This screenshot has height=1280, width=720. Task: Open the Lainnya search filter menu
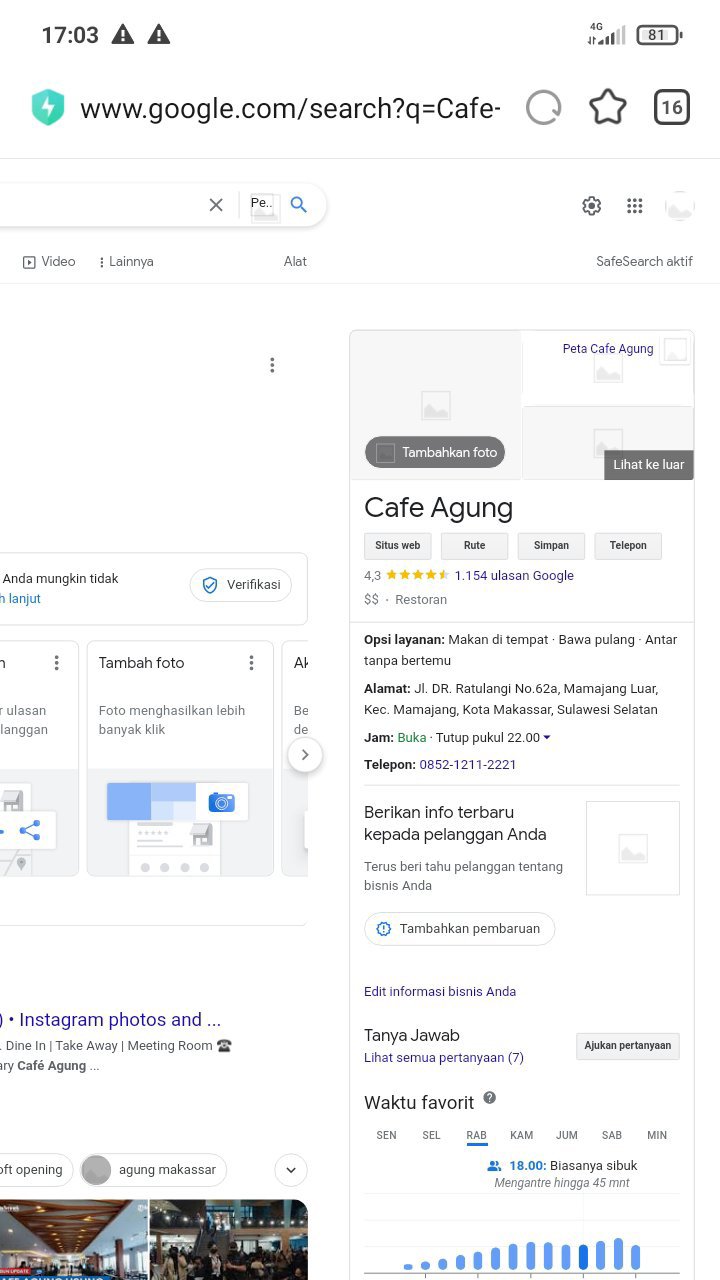[x=126, y=262]
